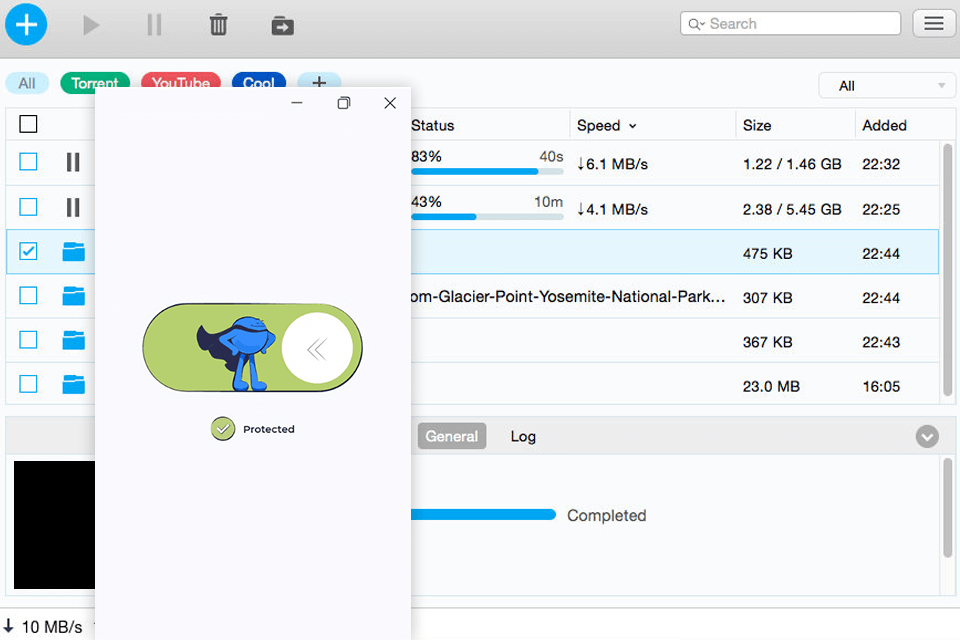Viewport: 960px width, 640px height.
Task: Open the All status filter dropdown
Action: click(887, 86)
